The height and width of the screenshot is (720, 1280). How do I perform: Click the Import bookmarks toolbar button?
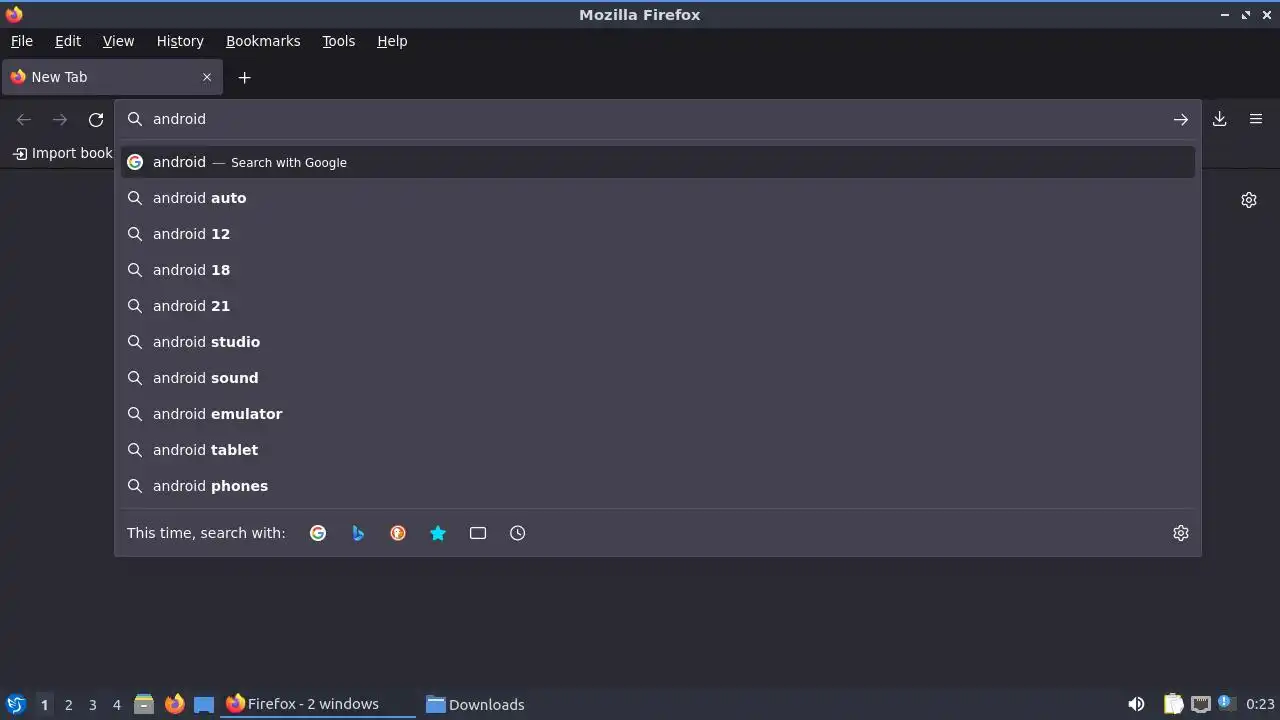(x=63, y=153)
